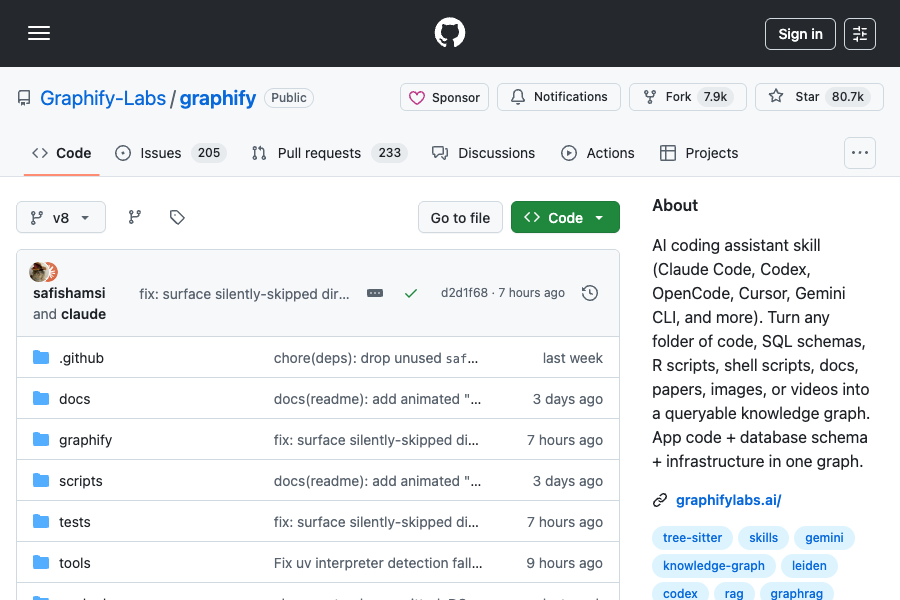Open tests row commit message link

pyautogui.click(x=376, y=522)
